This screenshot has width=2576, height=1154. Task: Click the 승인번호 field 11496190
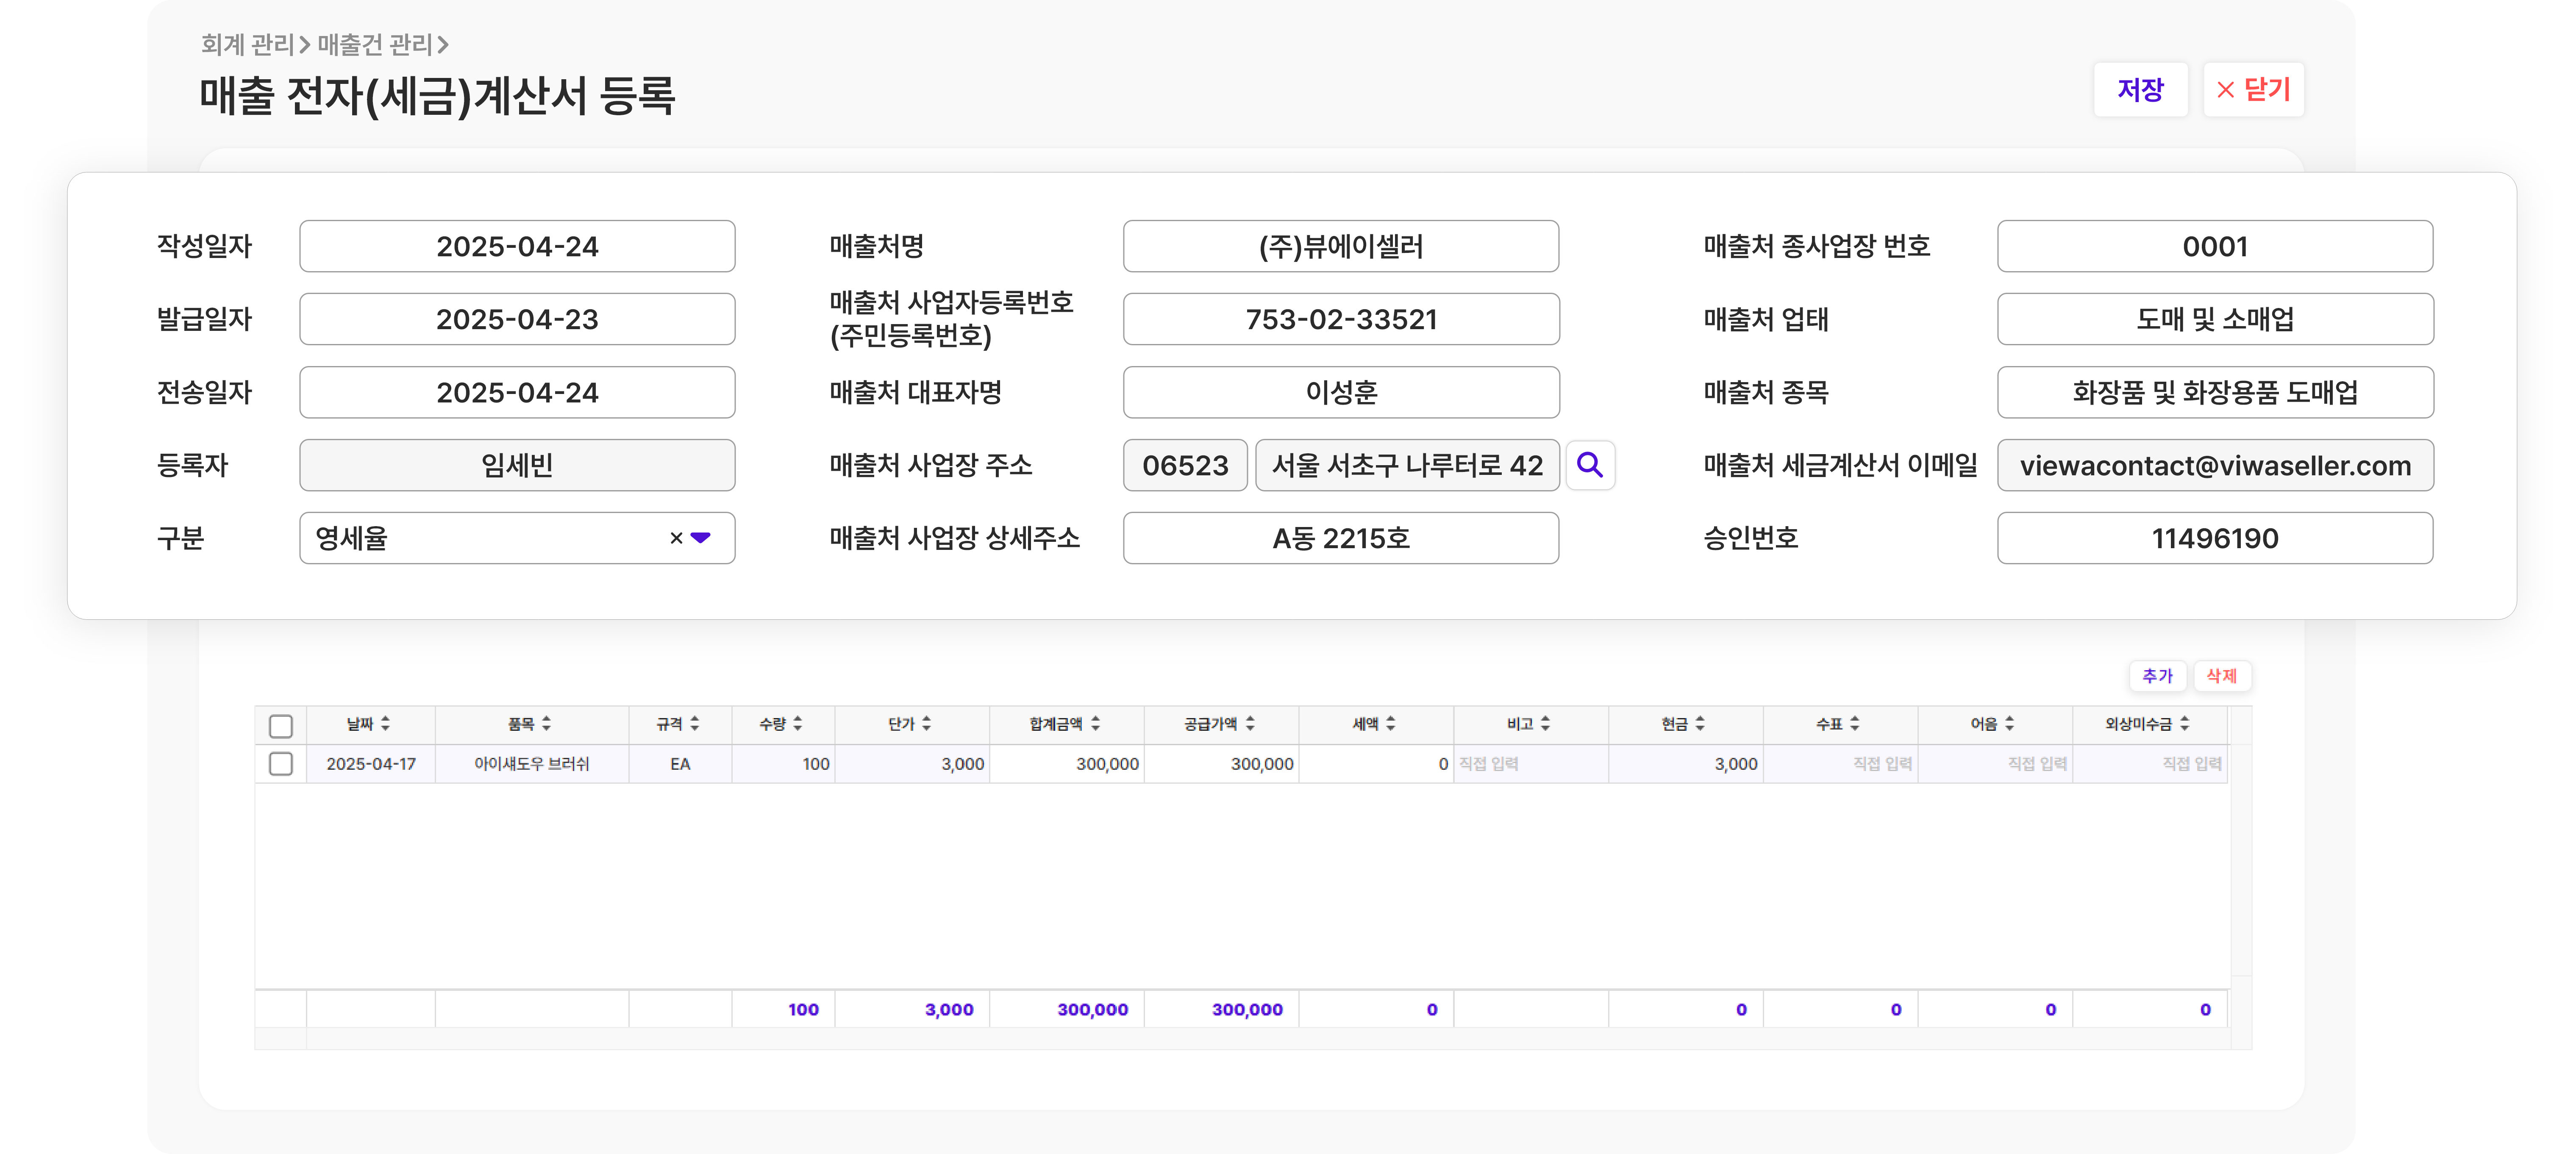pos(2215,538)
